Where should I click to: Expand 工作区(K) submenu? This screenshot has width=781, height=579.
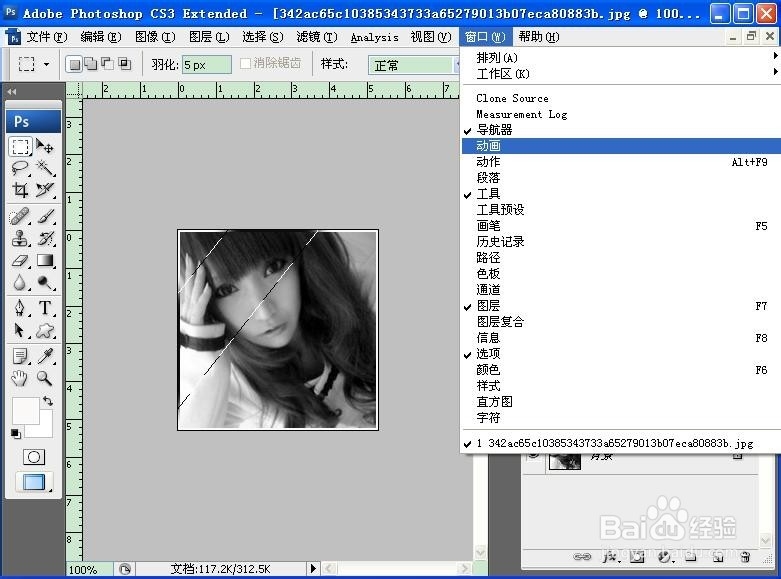[x=621, y=74]
